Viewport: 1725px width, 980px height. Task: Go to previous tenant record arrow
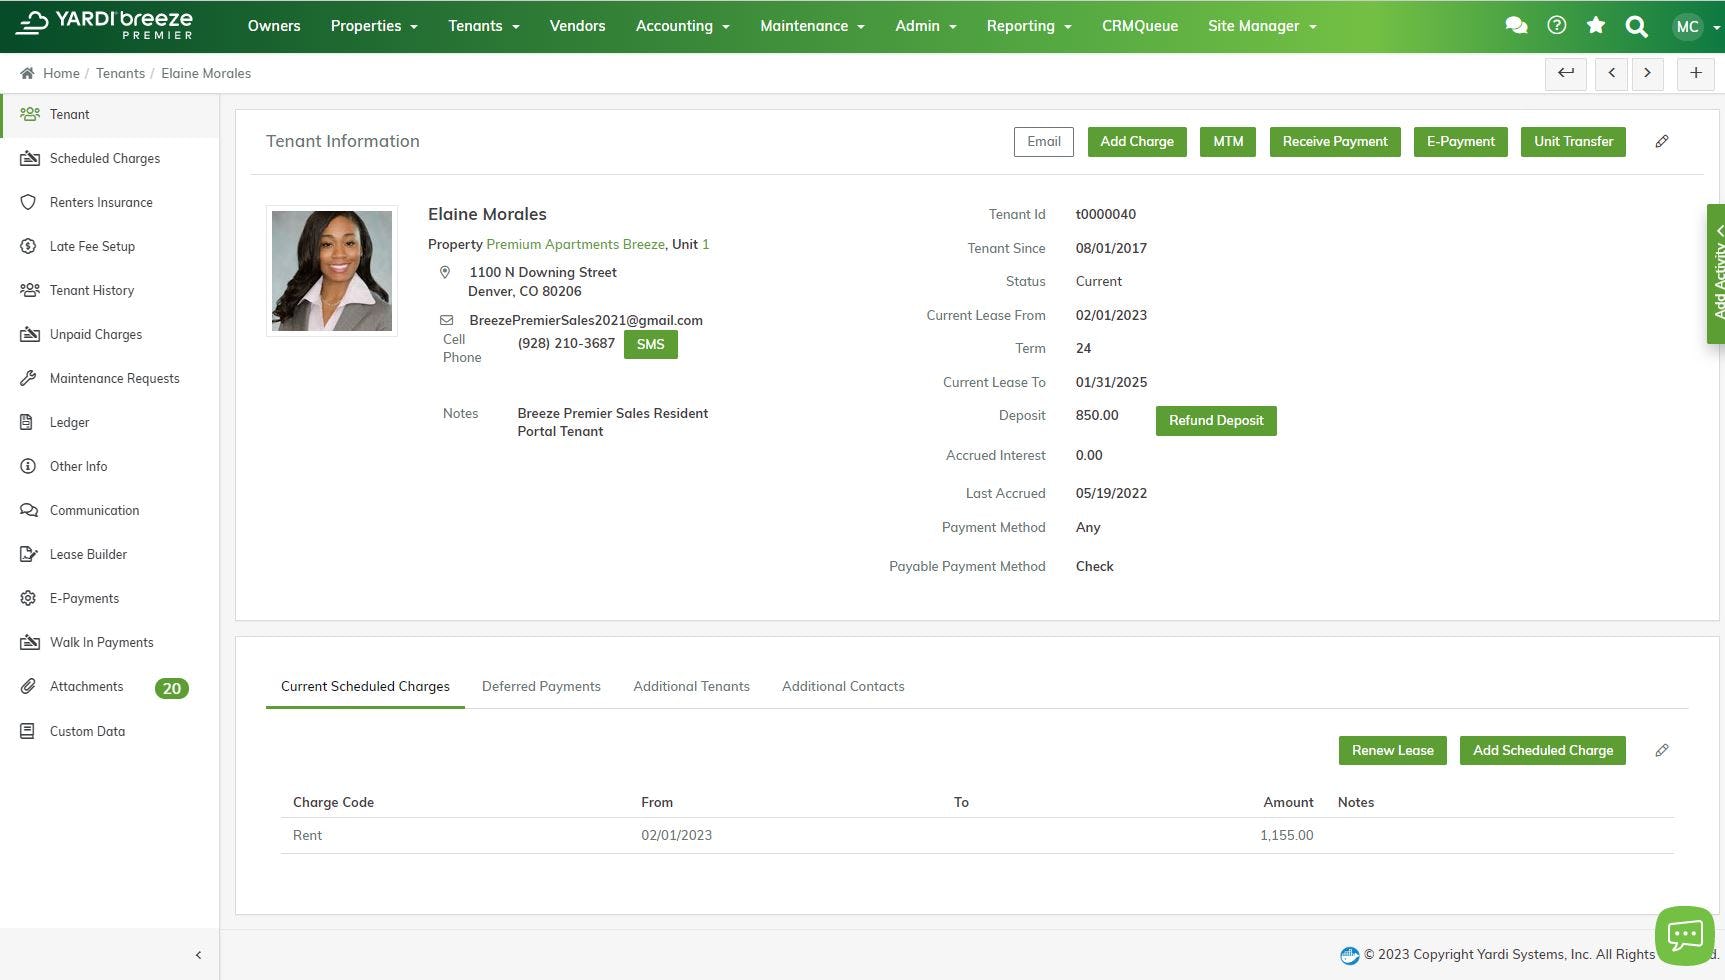(1612, 73)
